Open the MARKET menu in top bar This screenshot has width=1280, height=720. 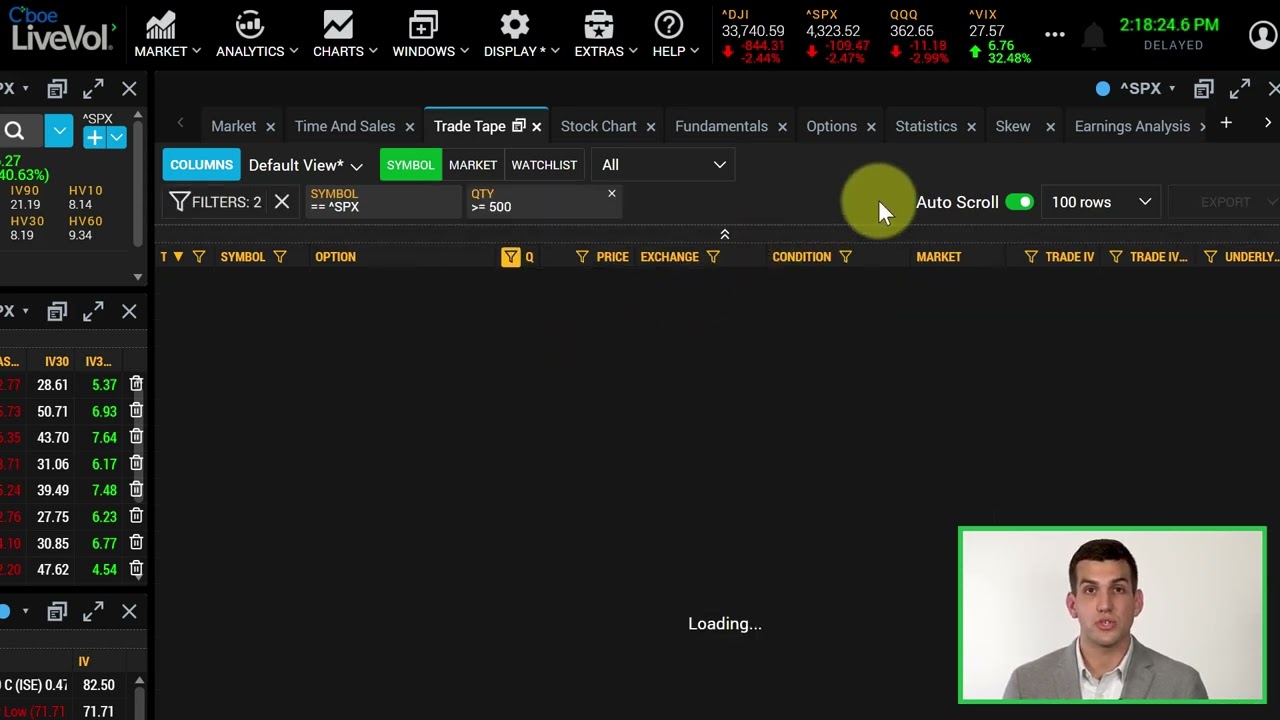(x=167, y=35)
